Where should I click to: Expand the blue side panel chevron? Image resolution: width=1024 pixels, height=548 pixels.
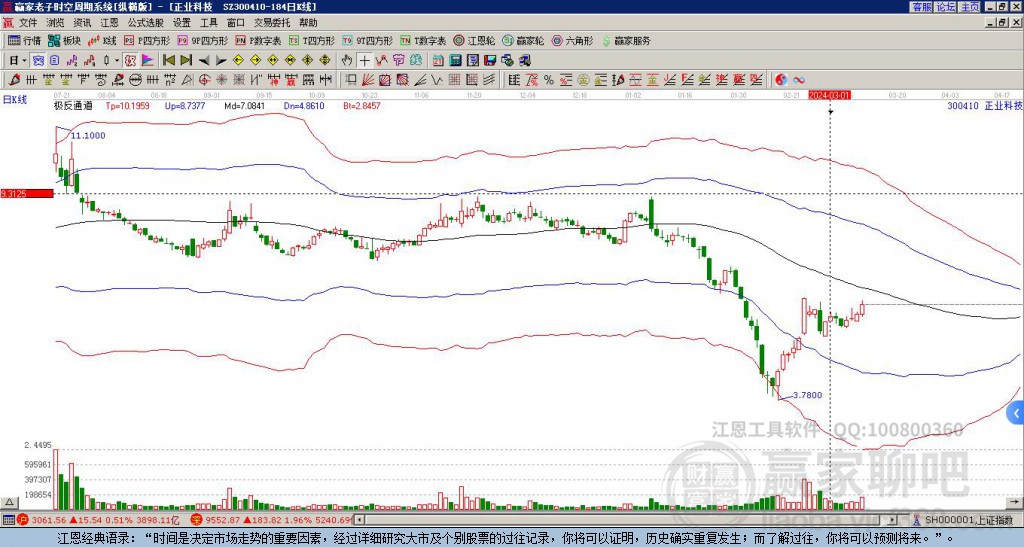tap(1016, 413)
